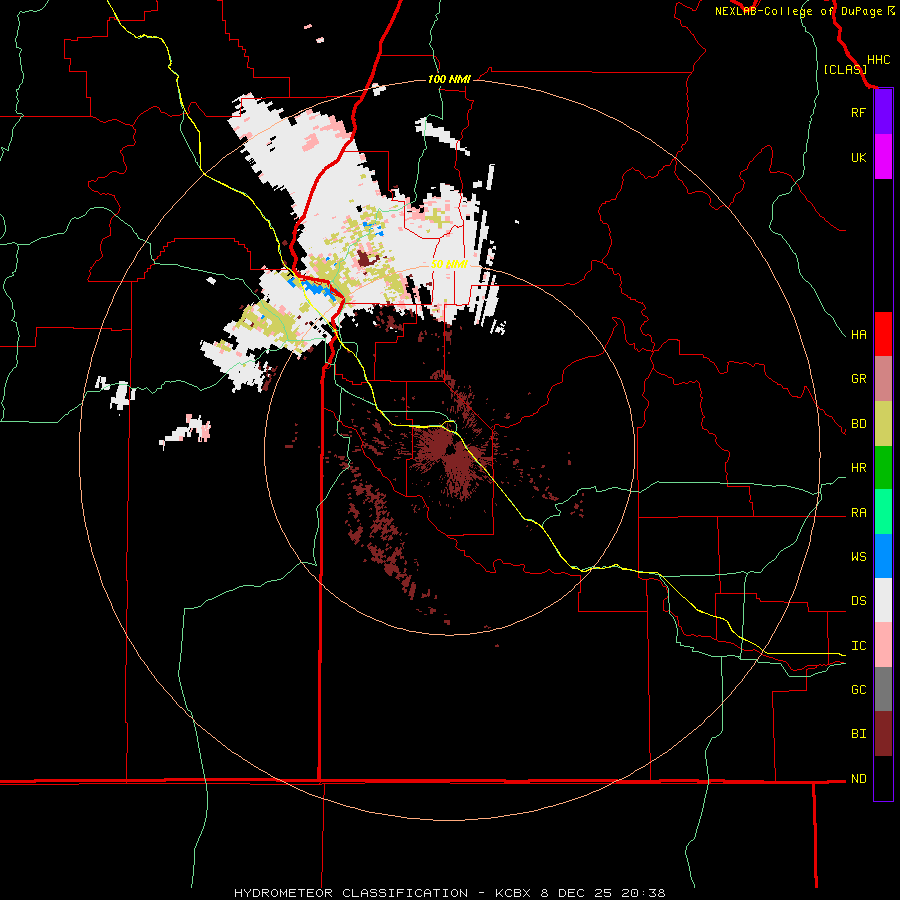Image resolution: width=900 pixels, height=900 pixels.
Task: Click the "[CLAS]" units label
Action: [x=845, y=69]
